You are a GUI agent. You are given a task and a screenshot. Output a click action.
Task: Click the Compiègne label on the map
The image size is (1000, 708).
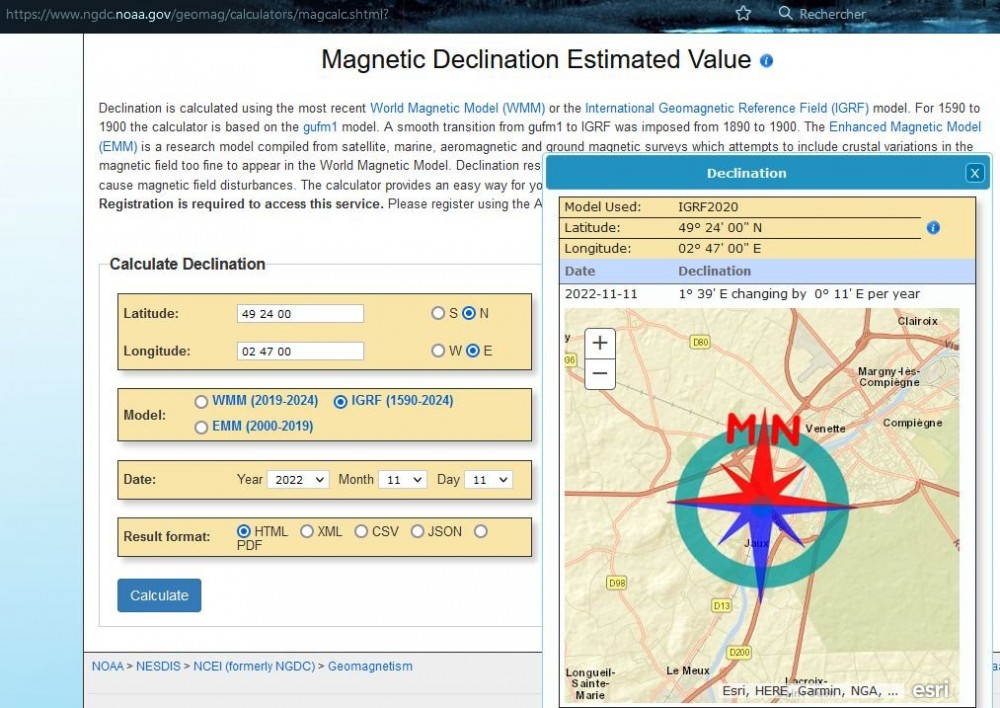(x=912, y=423)
